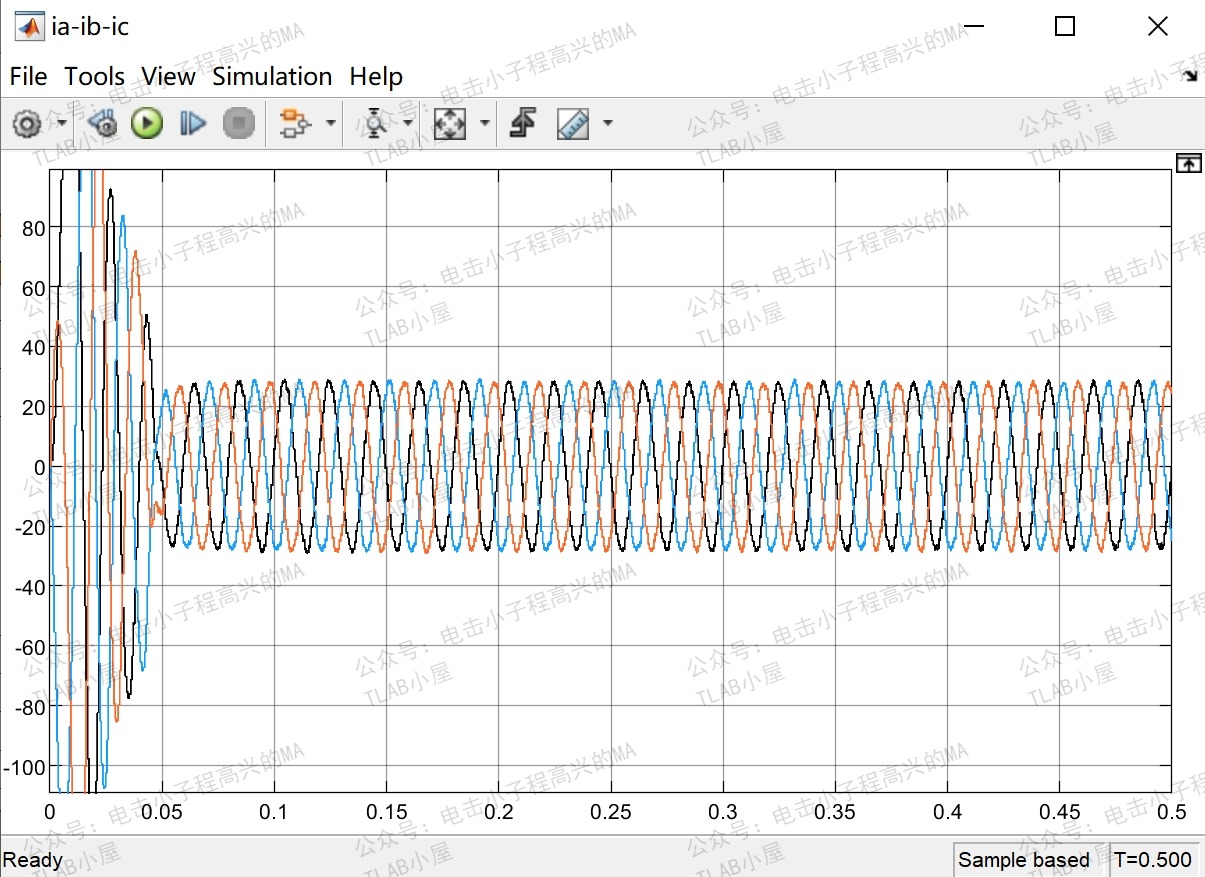Highlight the Simulink block using the block icon
The width and height of the screenshot is (1205, 877).
(297, 123)
